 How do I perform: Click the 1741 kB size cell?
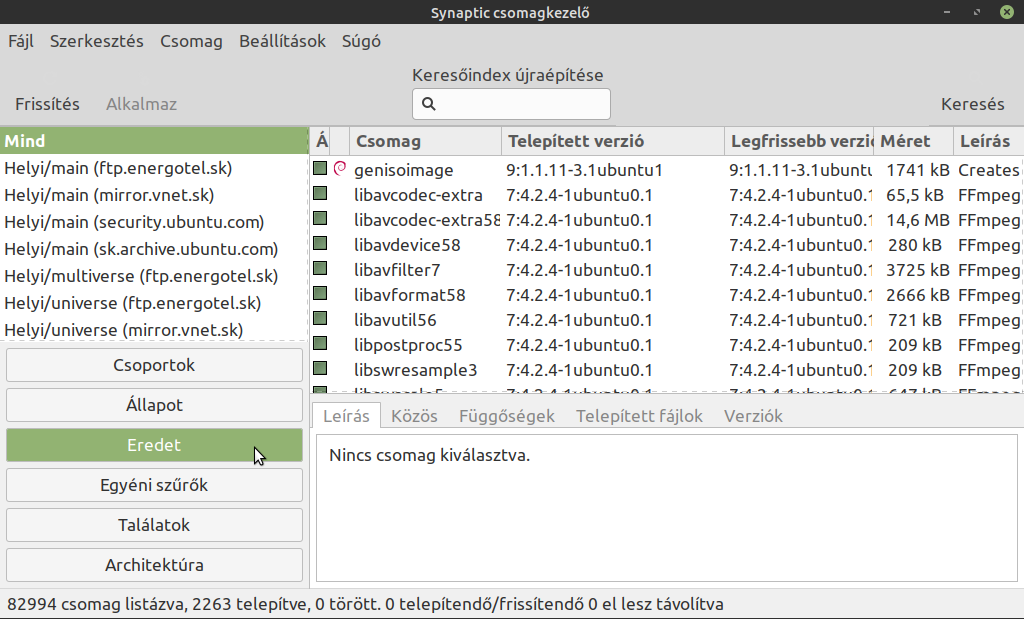[918, 170]
